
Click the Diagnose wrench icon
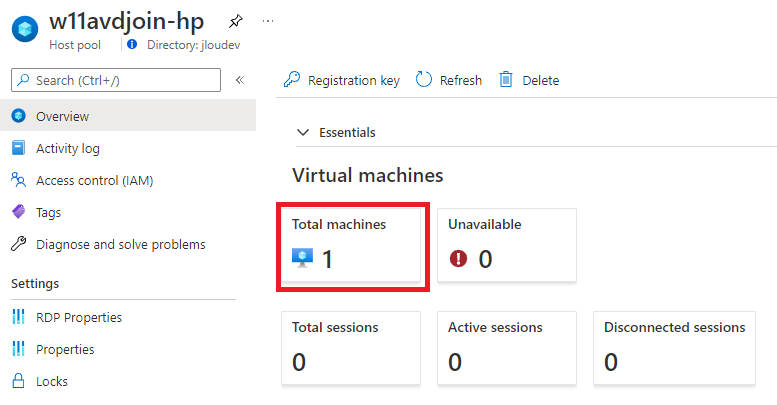click(18, 244)
